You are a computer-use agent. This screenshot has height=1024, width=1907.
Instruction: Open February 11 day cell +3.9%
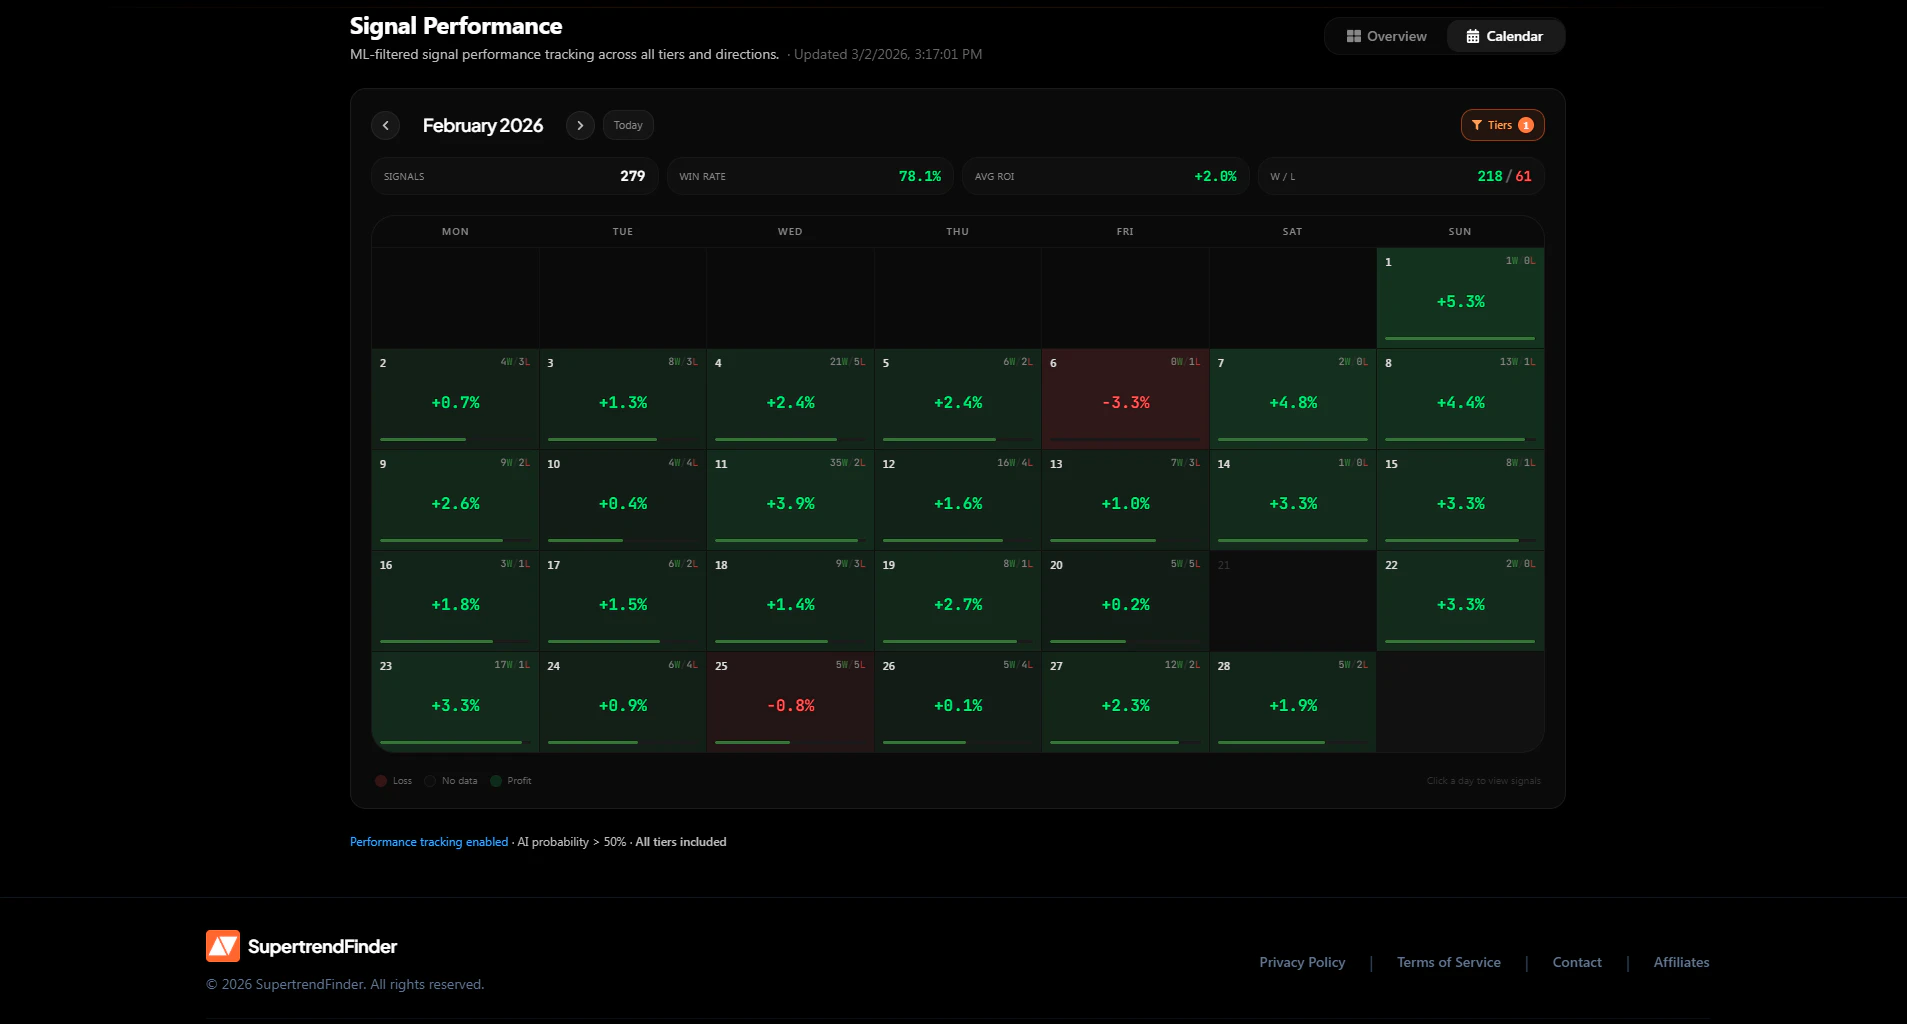pos(790,500)
